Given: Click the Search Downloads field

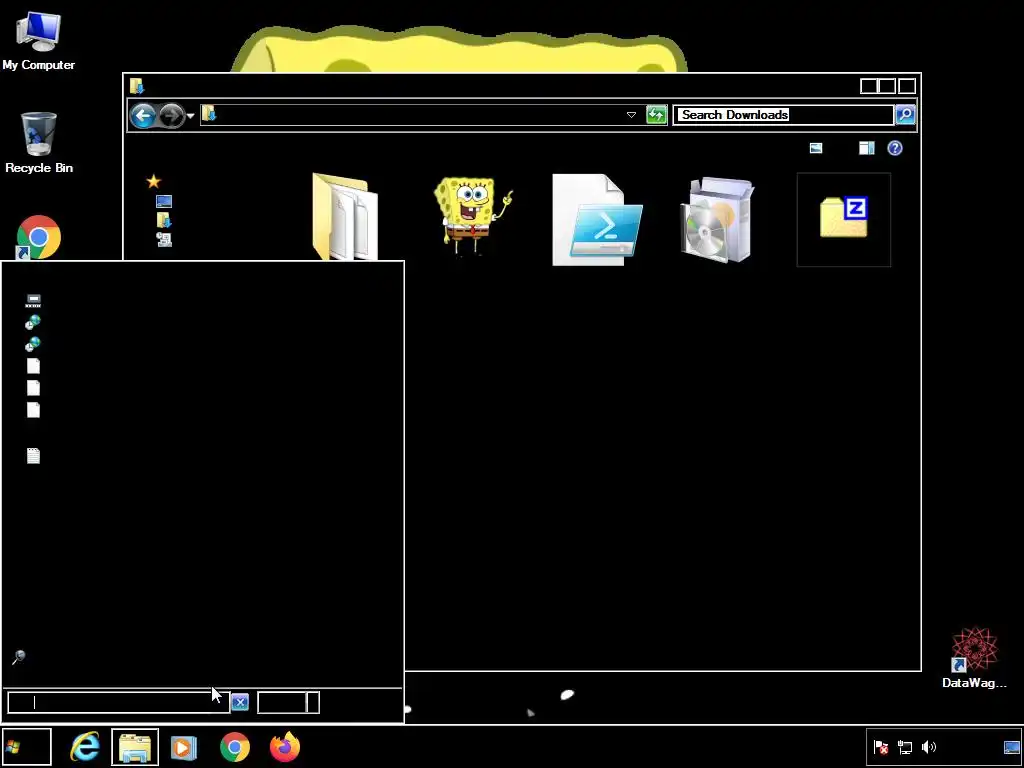Looking at the screenshot, I should 783,115.
